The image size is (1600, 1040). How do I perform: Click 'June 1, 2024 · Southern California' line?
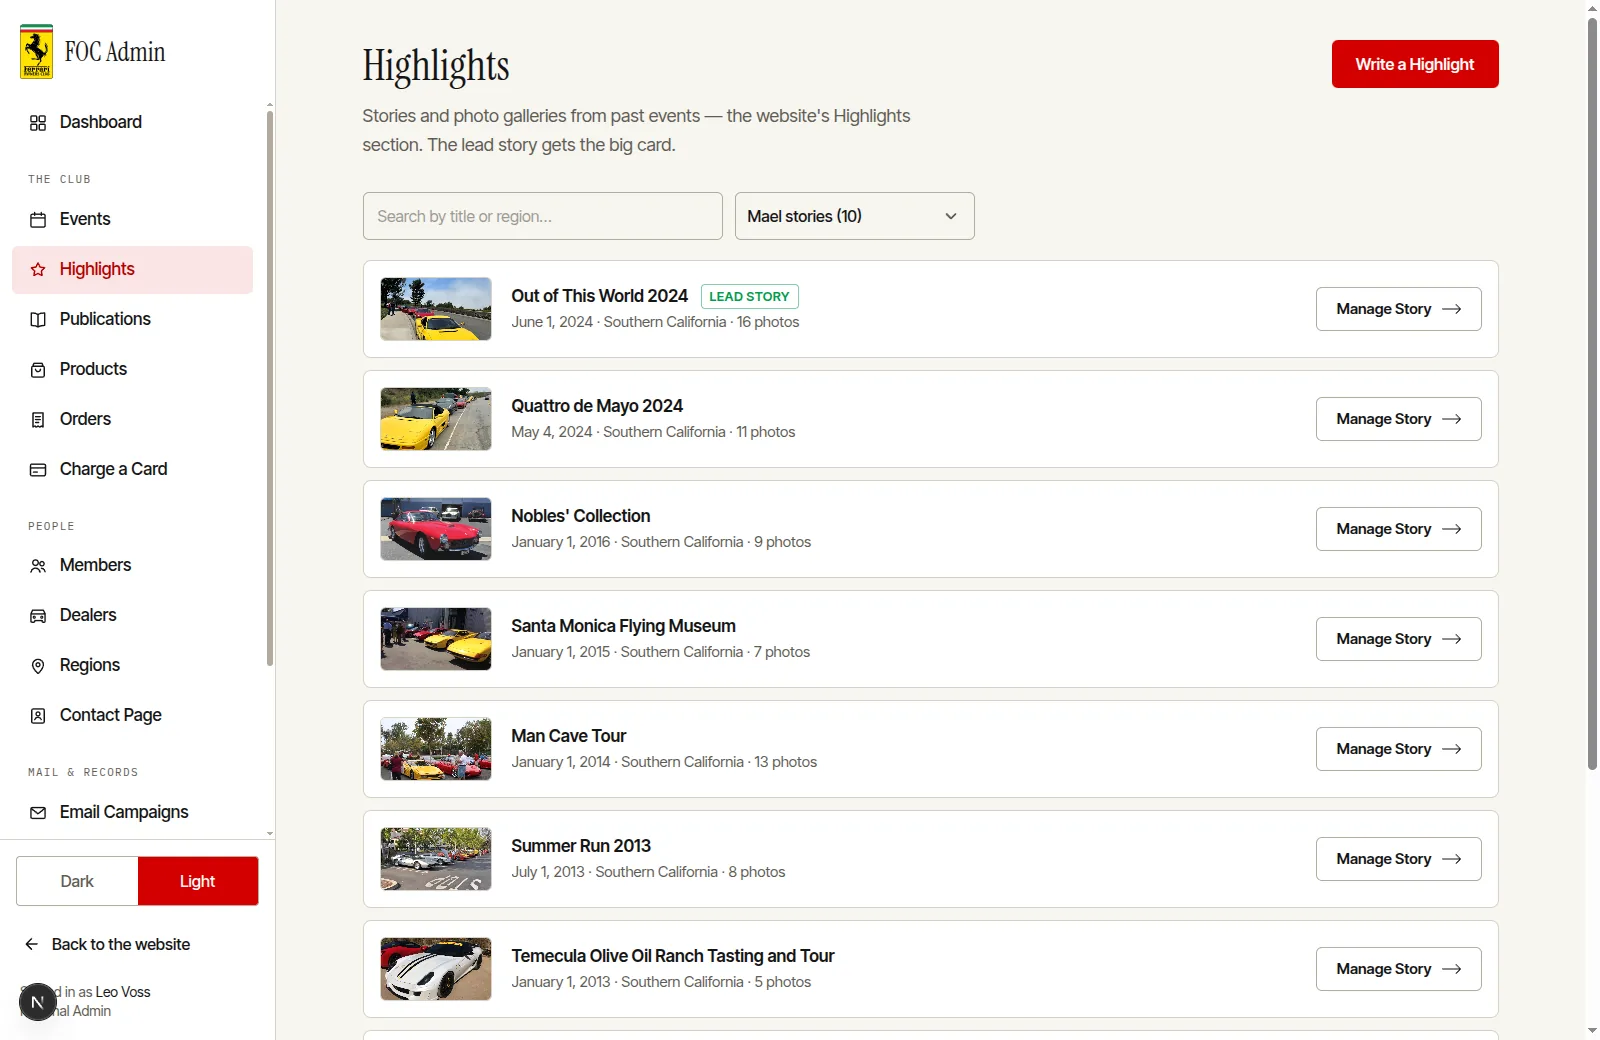pyautogui.click(x=655, y=322)
